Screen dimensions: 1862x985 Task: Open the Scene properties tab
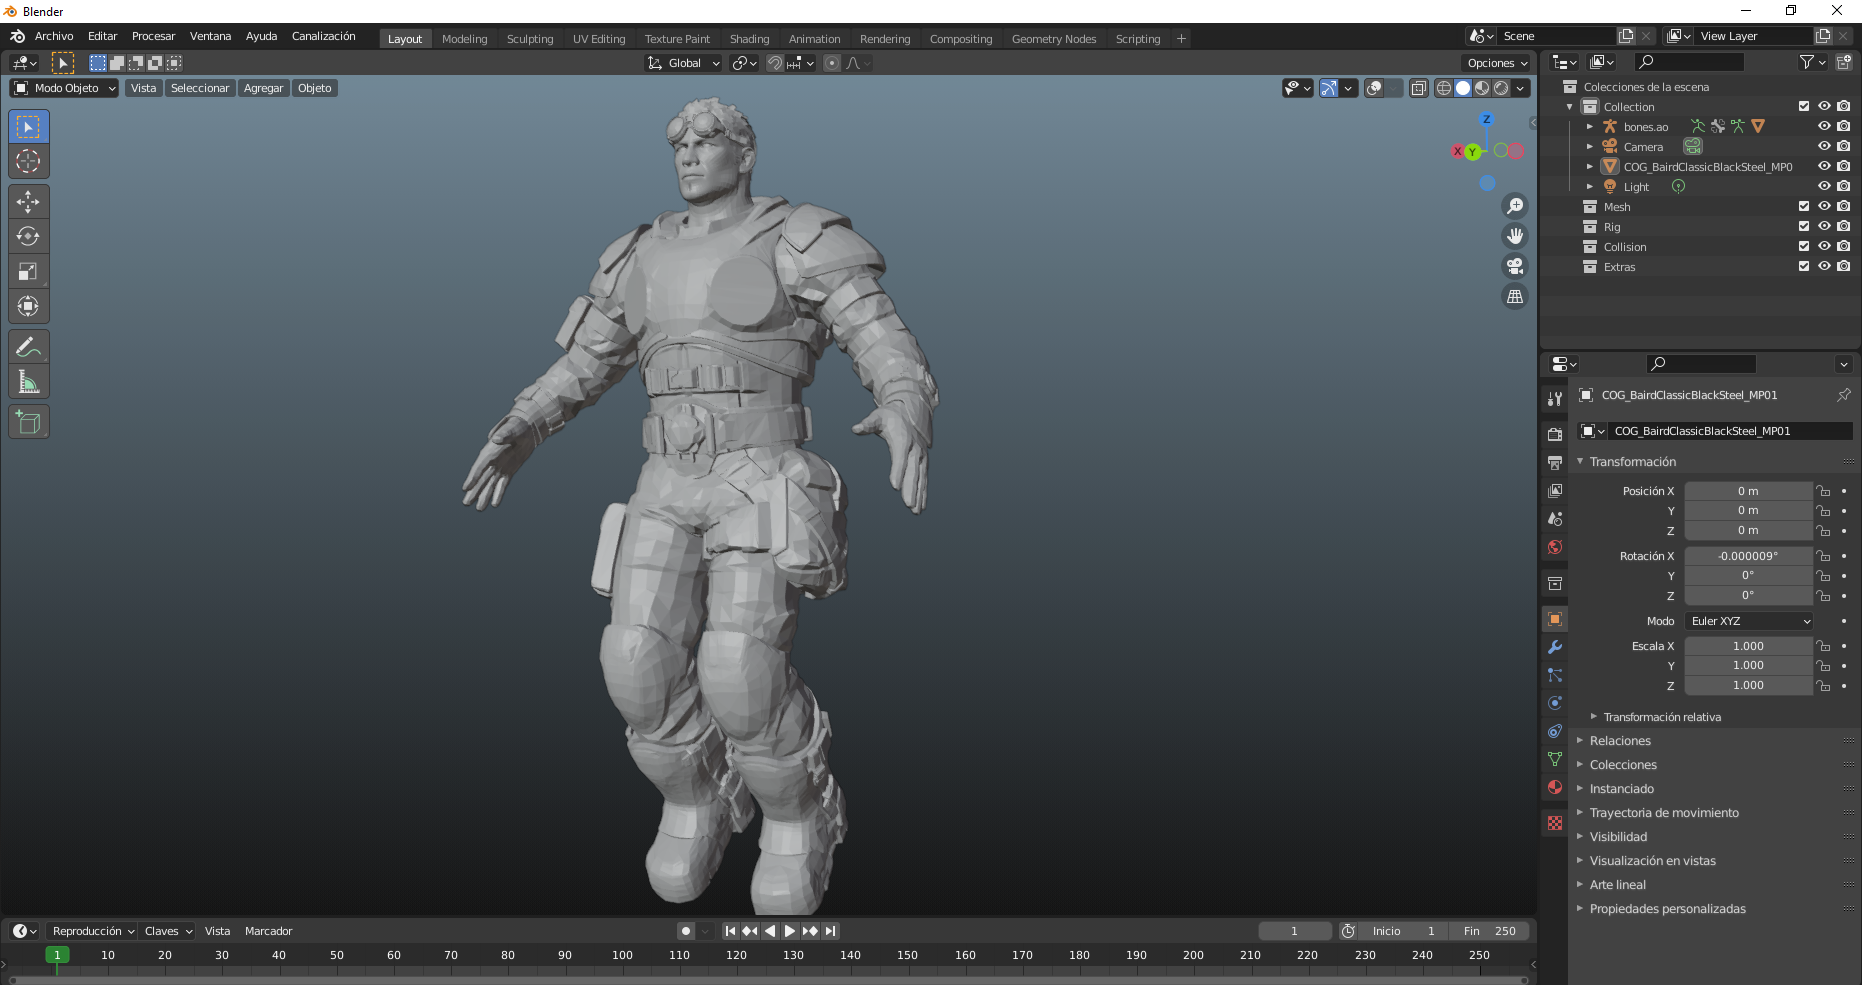[1555, 519]
